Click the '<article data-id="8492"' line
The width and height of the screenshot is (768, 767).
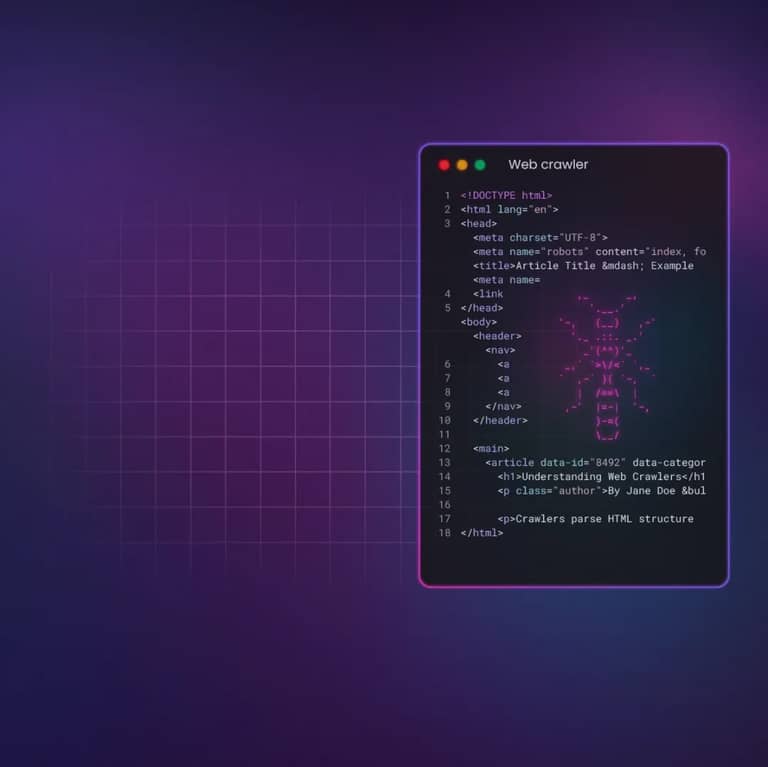click(596, 463)
